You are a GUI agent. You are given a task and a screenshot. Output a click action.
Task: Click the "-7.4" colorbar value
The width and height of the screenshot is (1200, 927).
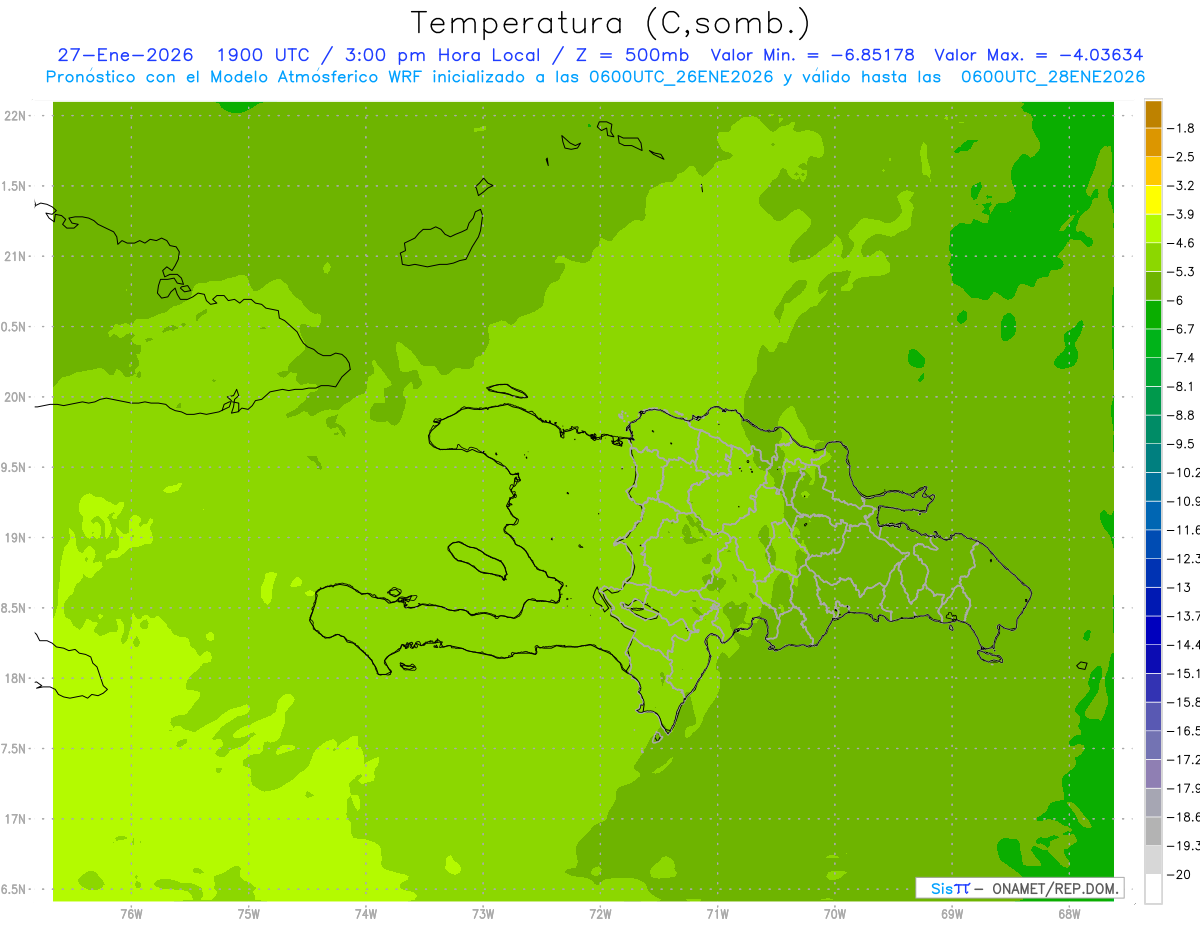tap(1181, 358)
